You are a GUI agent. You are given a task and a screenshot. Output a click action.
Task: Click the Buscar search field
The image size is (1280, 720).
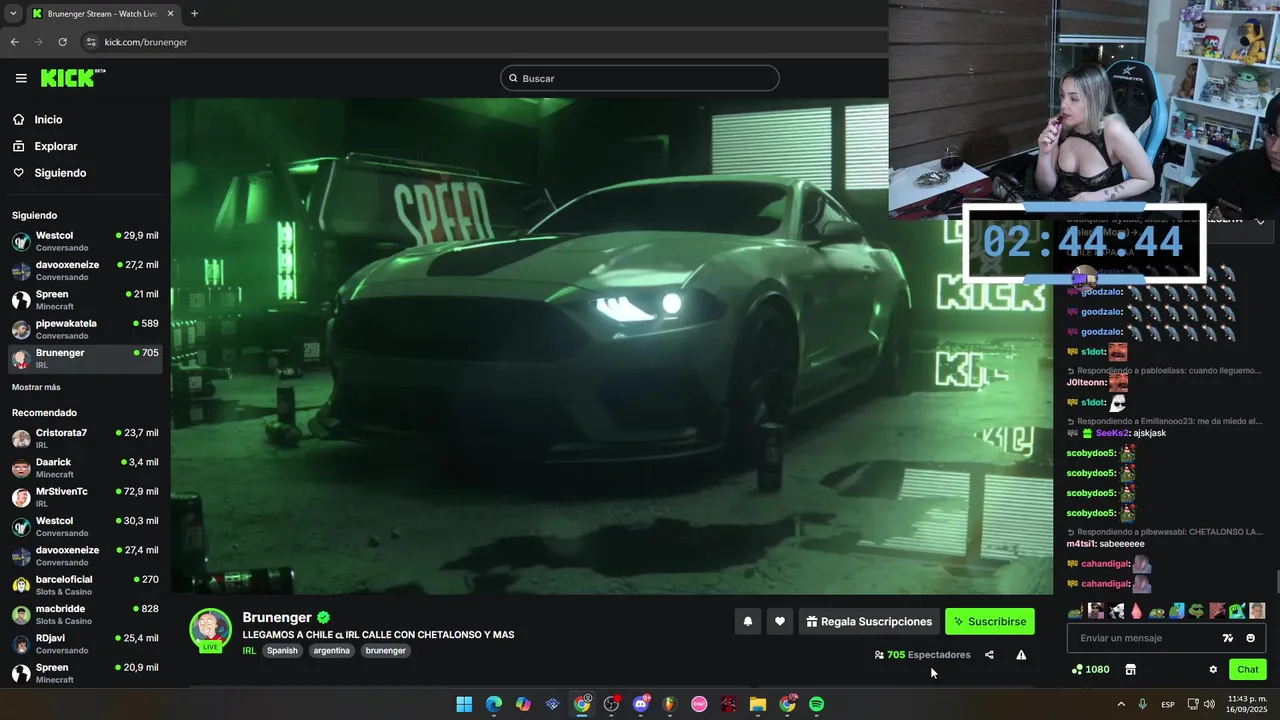click(640, 78)
